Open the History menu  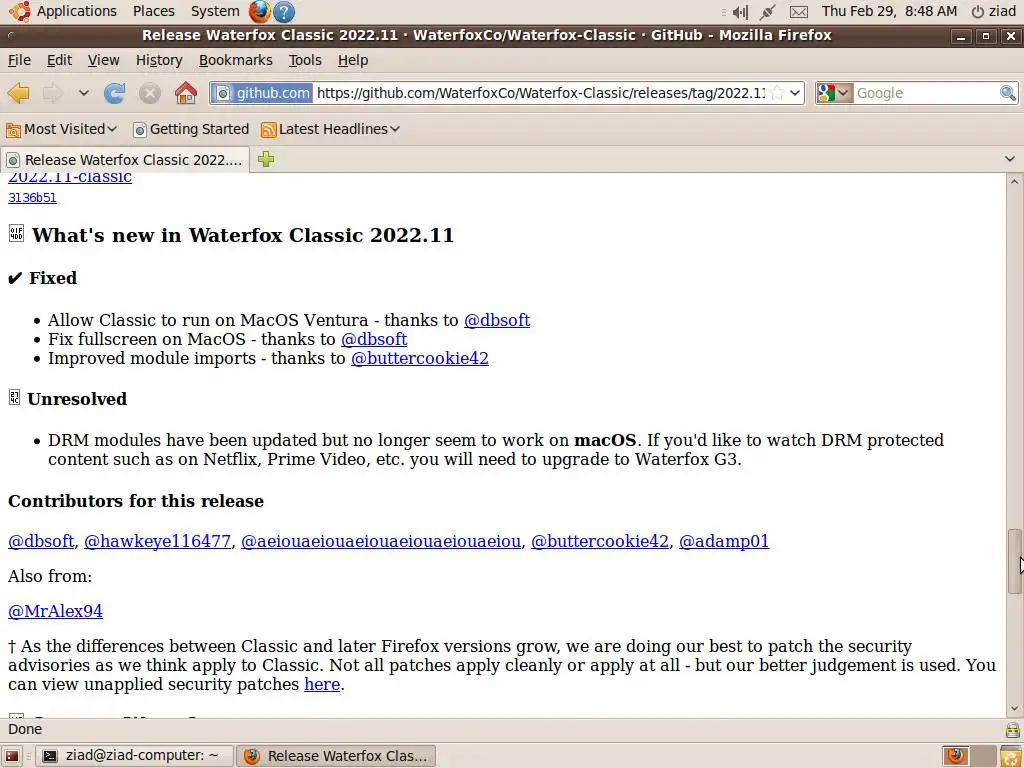tap(159, 60)
